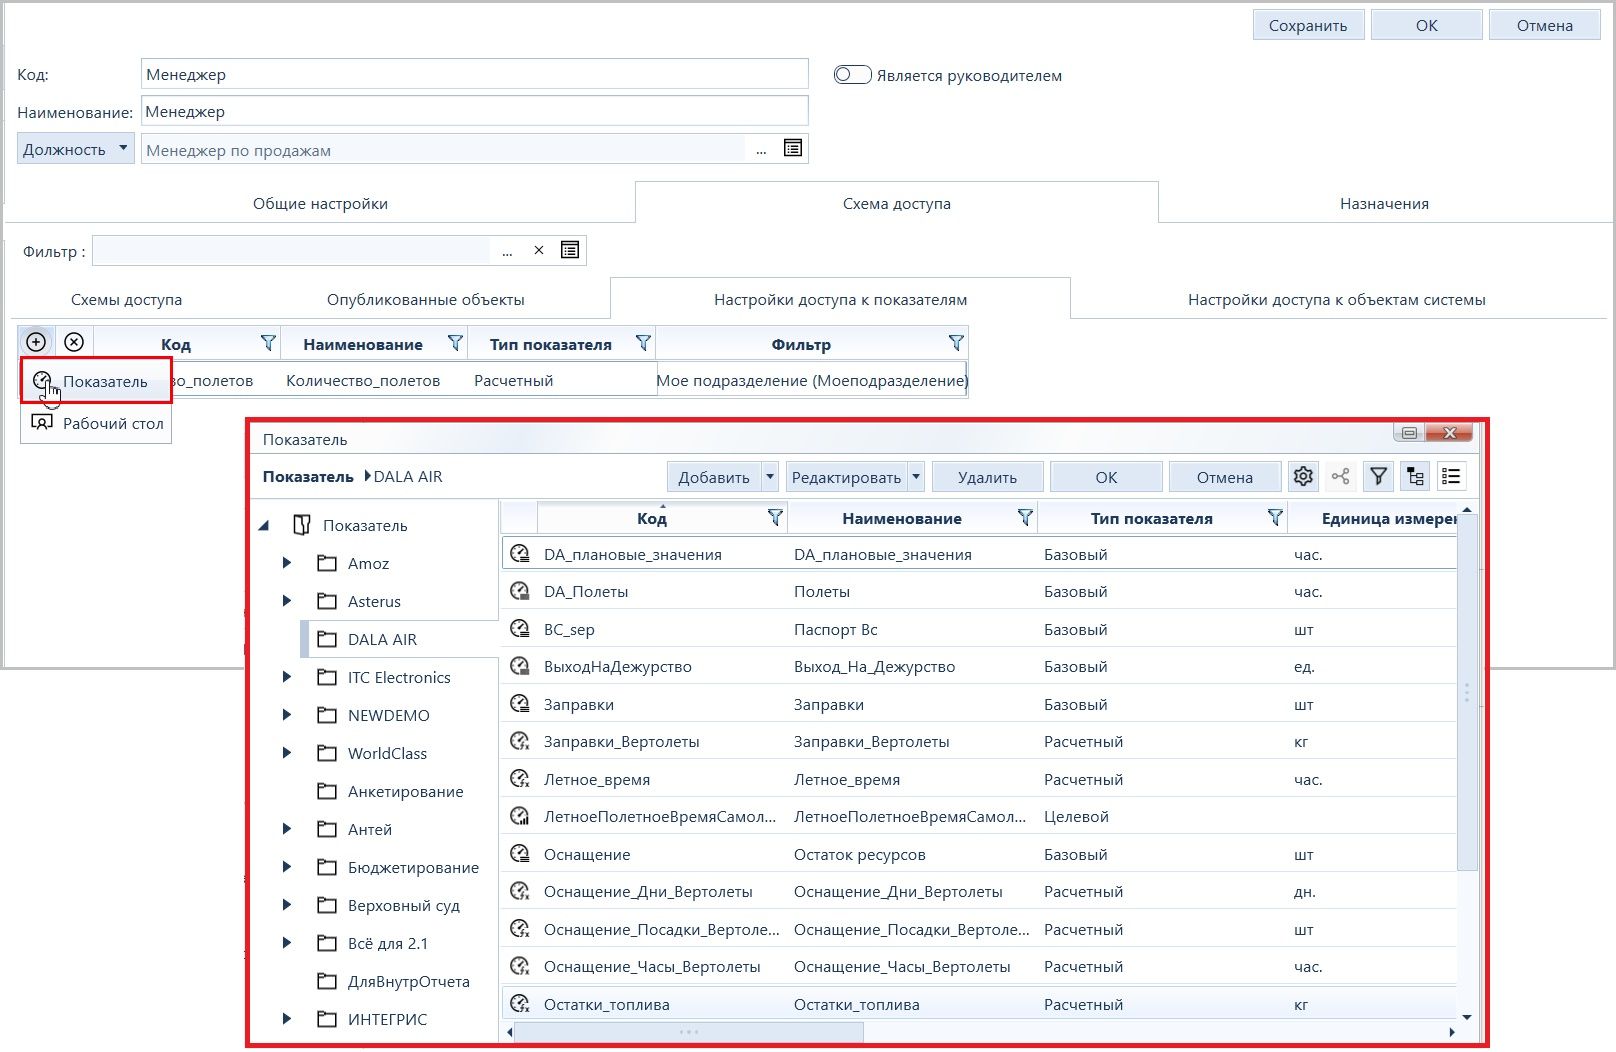Click filter icon in main table Тип показателя column
The image size is (1616, 1052).
643,343
